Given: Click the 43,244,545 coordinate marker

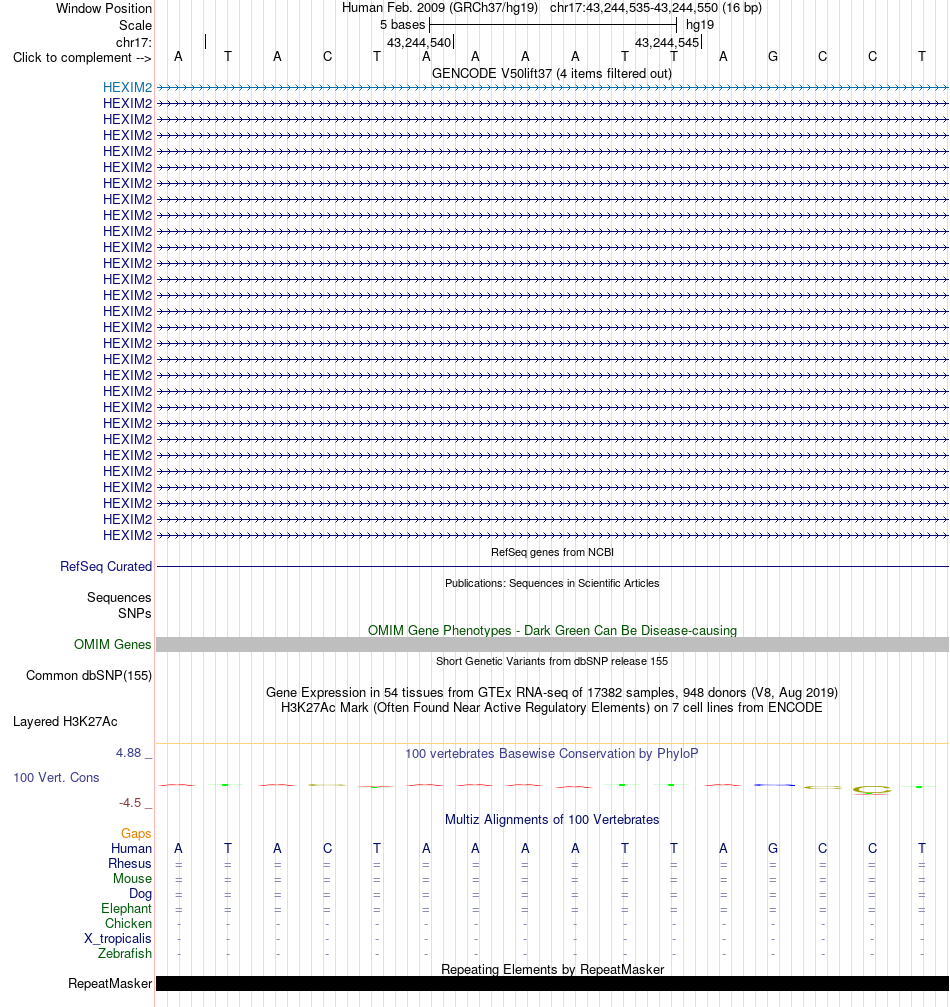Looking at the screenshot, I should tap(667, 42).
